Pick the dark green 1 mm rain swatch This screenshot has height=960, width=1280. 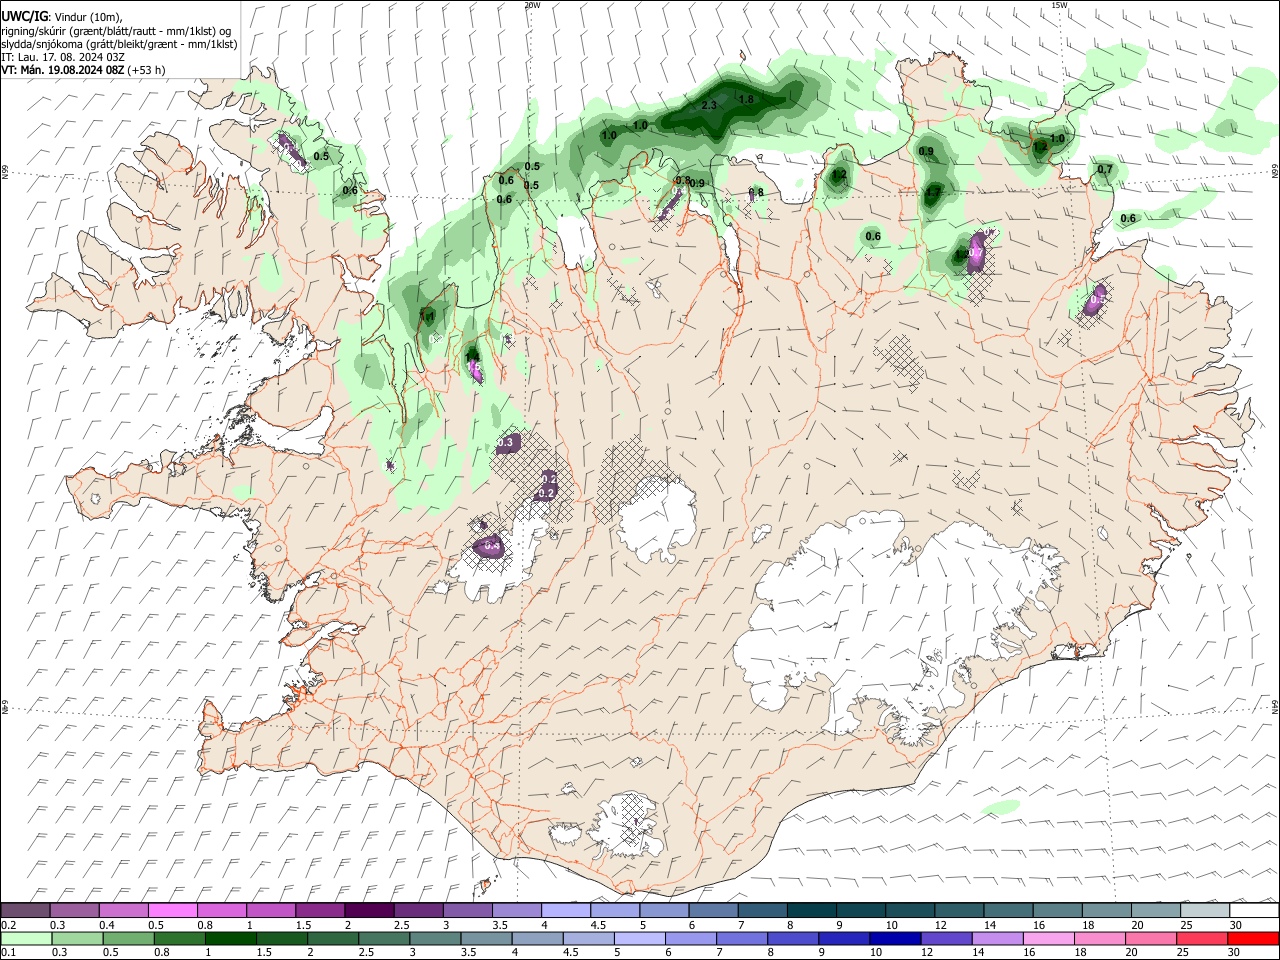(230, 938)
